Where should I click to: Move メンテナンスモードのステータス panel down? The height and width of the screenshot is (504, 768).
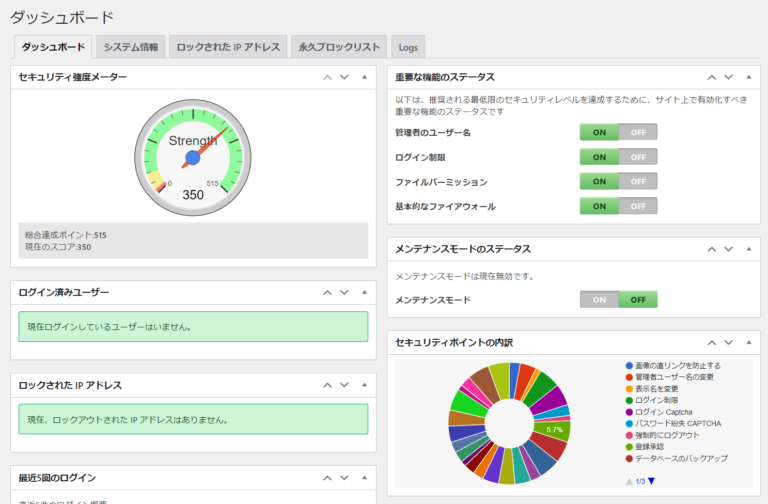(729, 249)
